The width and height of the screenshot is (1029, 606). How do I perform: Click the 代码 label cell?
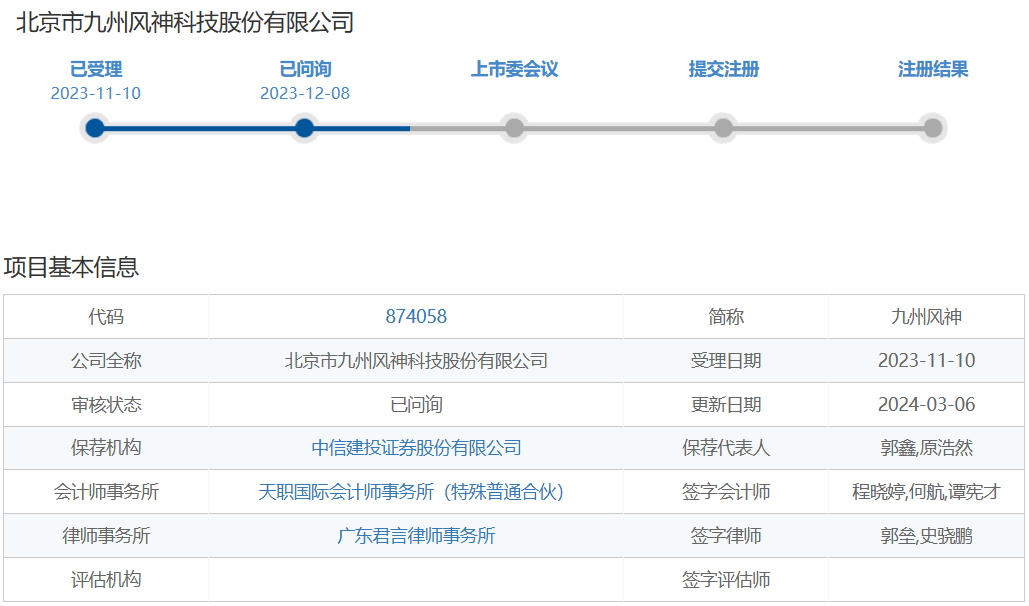[x=106, y=316]
